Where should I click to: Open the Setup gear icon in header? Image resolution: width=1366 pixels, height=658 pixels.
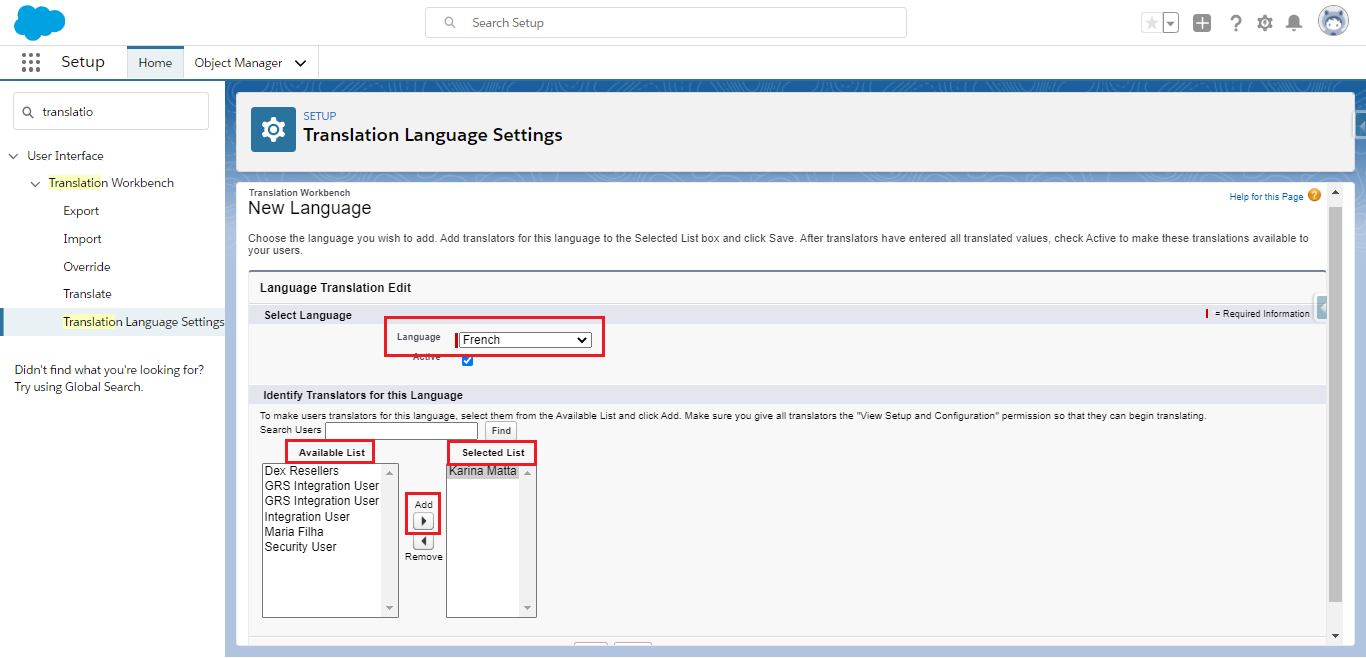(x=1265, y=23)
